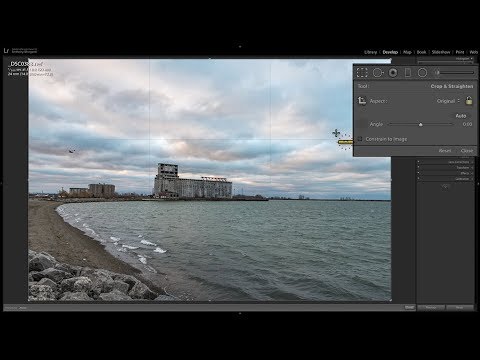Hide the top module panel via arrow
The image size is (480, 360).
click(x=240, y=47)
